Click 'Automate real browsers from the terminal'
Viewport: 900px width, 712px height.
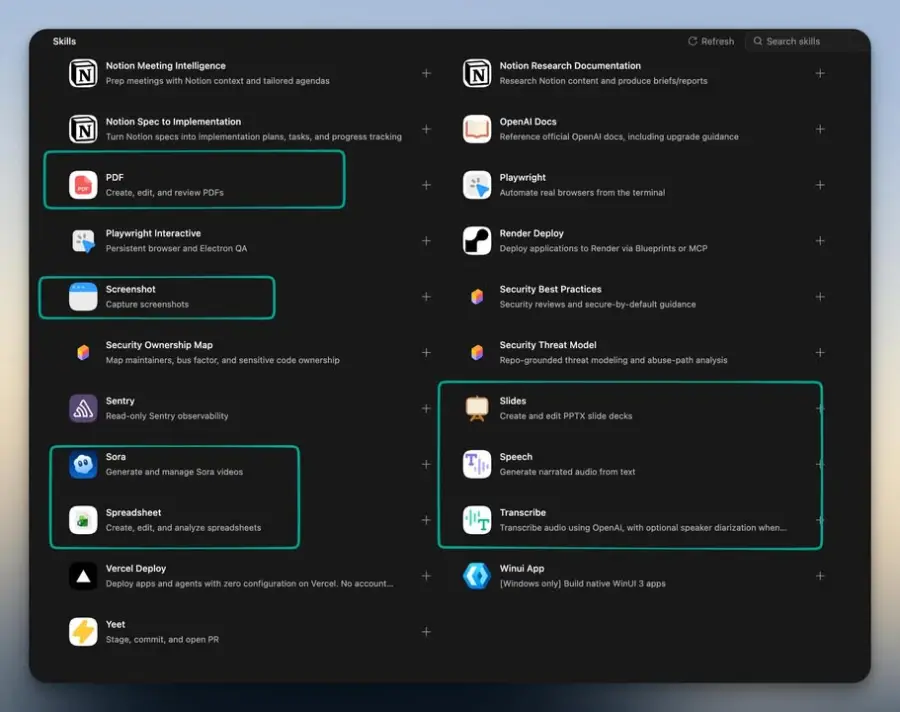(x=582, y=193)
